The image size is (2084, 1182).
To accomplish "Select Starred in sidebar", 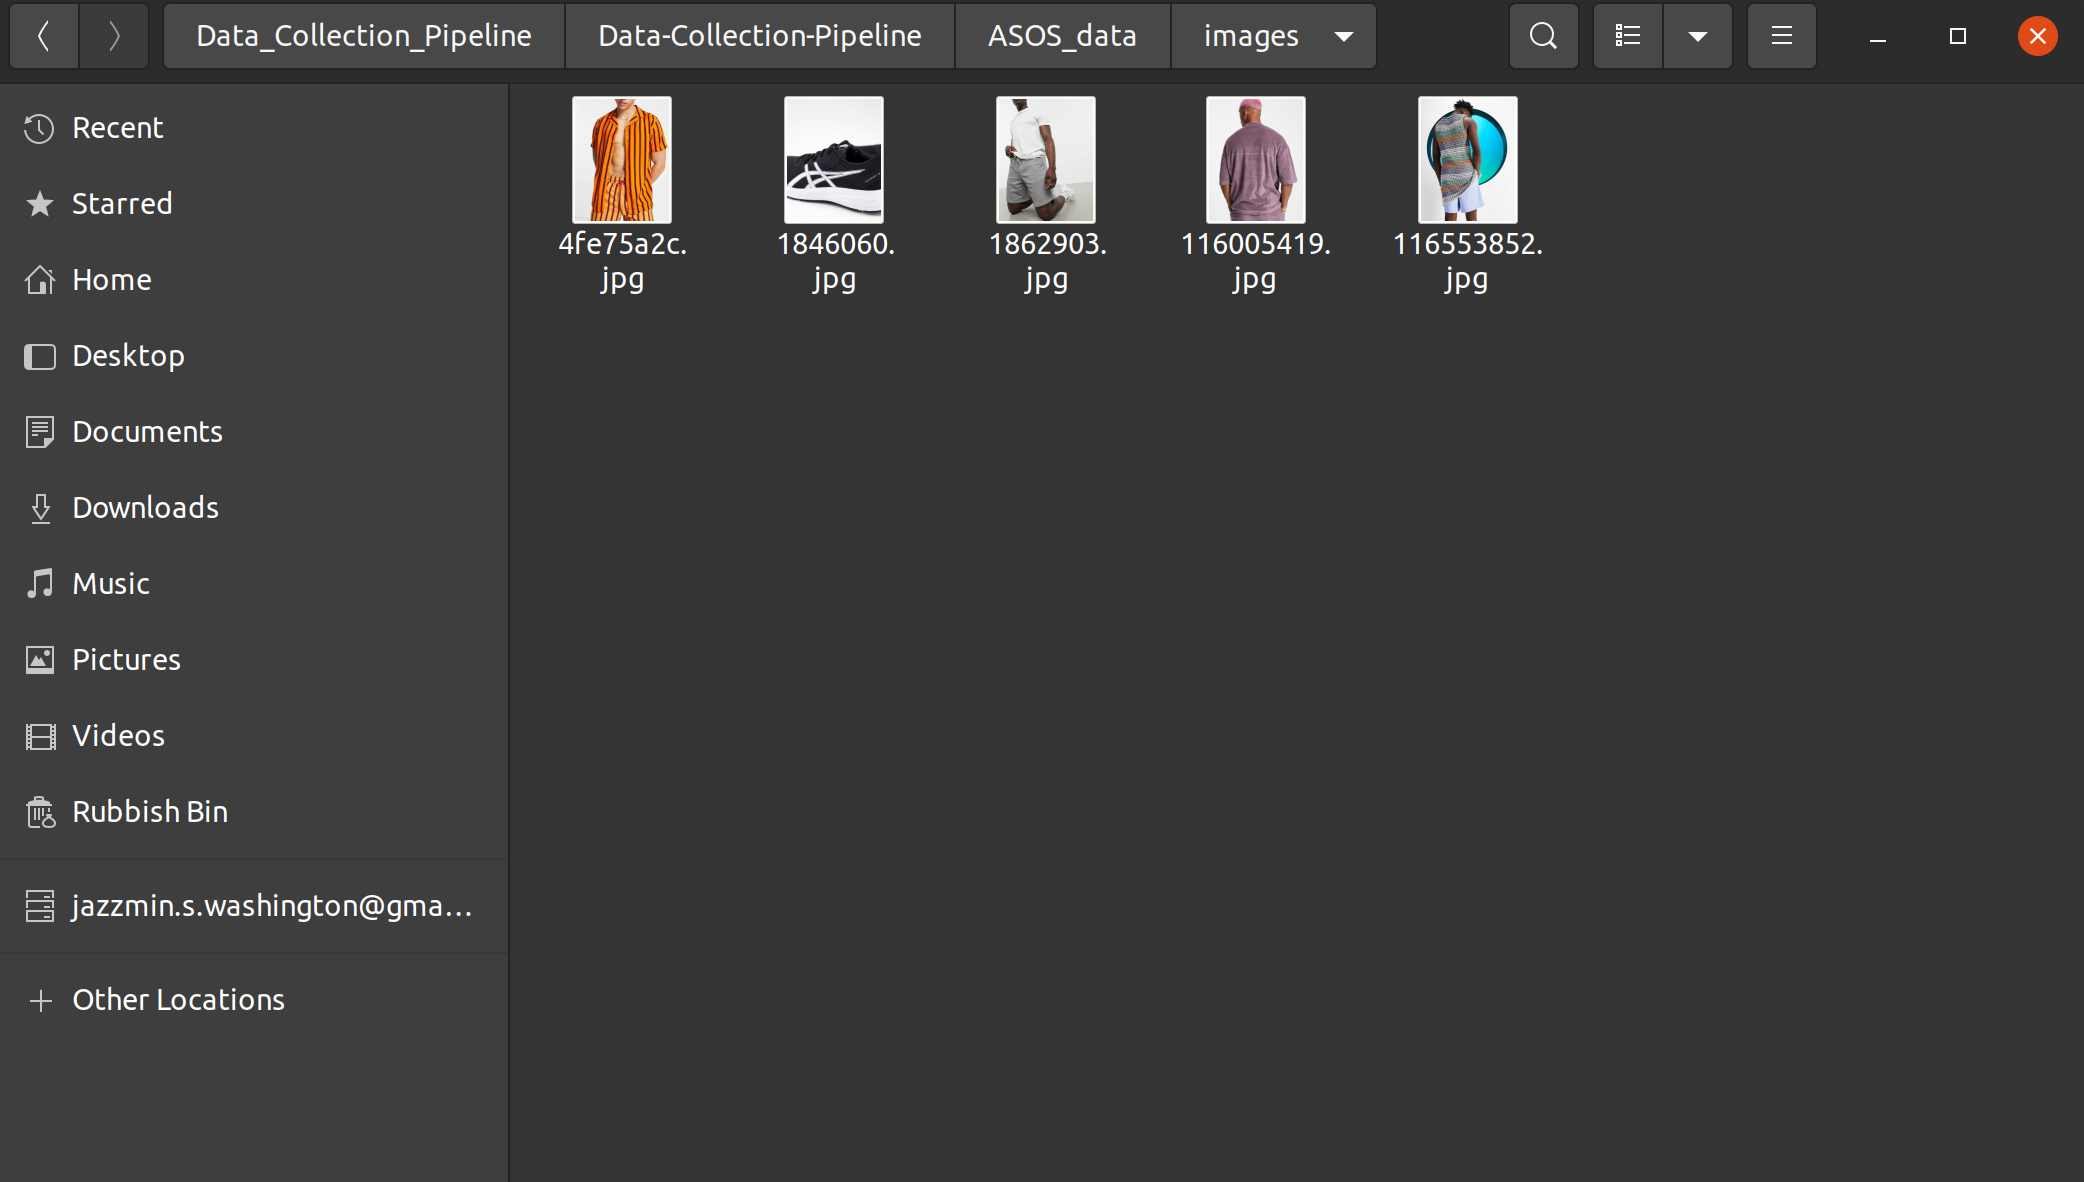I will pyautogui.click(x=121, y=204).
